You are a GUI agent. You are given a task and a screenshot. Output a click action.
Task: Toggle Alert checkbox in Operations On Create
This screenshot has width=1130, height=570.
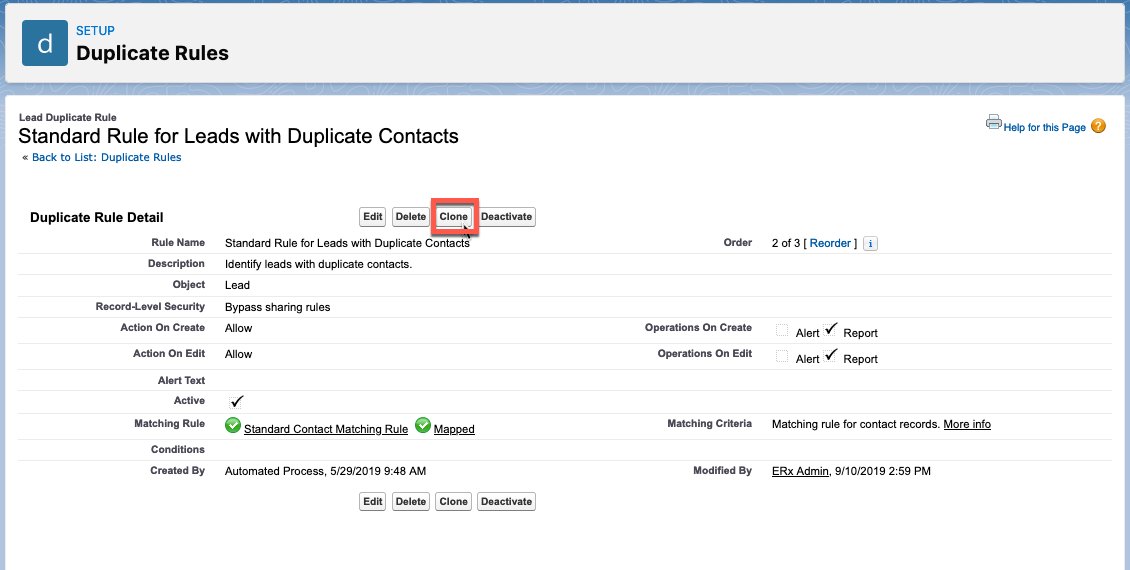coord(782,331)
